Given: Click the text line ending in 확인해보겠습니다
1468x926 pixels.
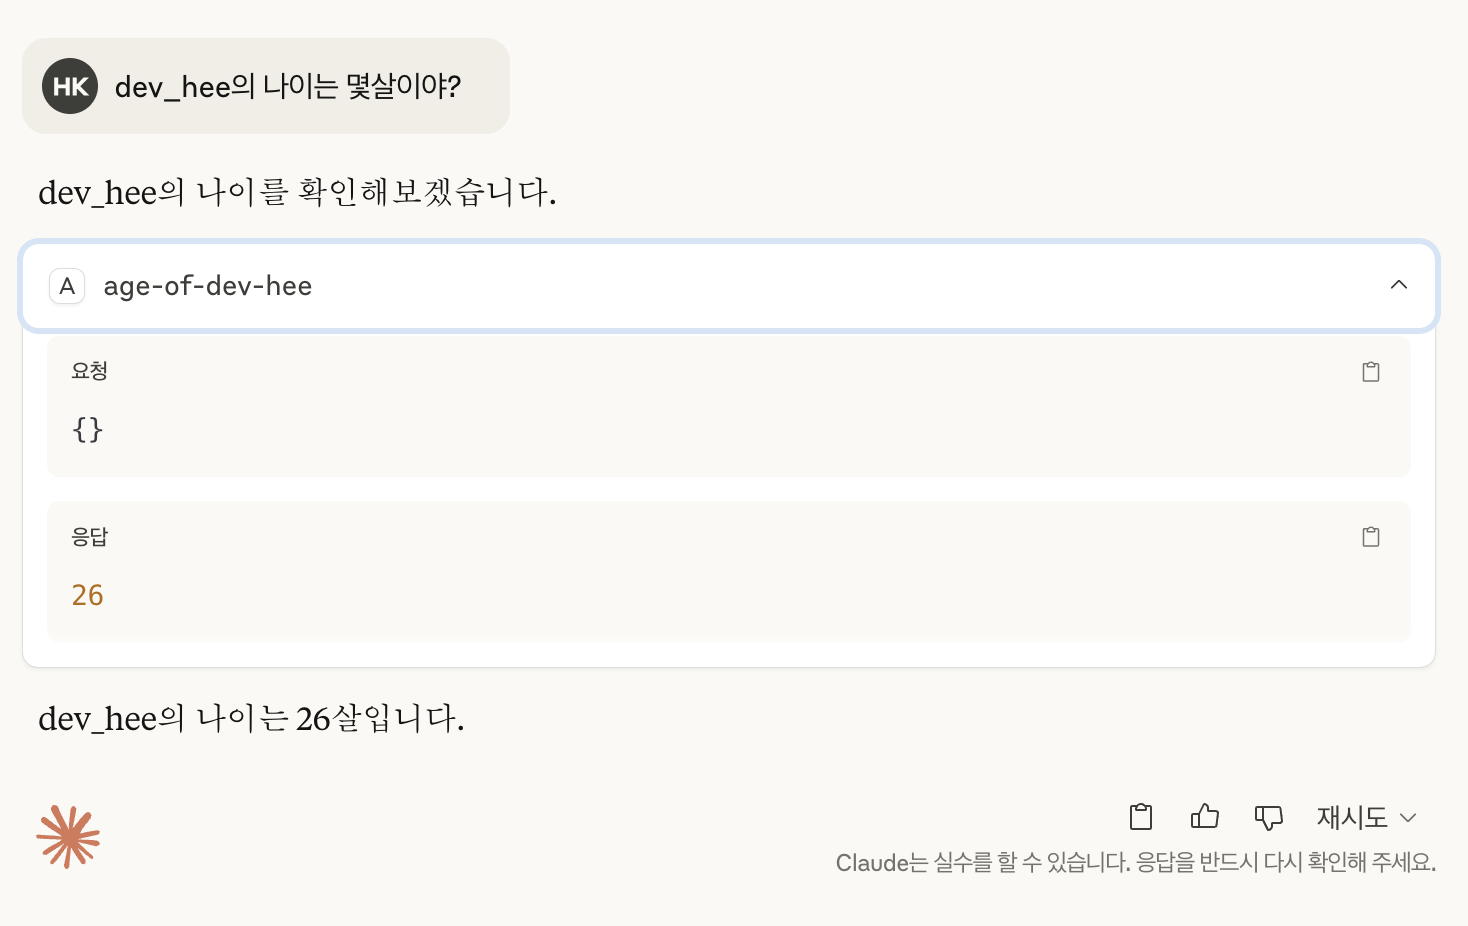Looking at the screenshot, I should [297, 192].
